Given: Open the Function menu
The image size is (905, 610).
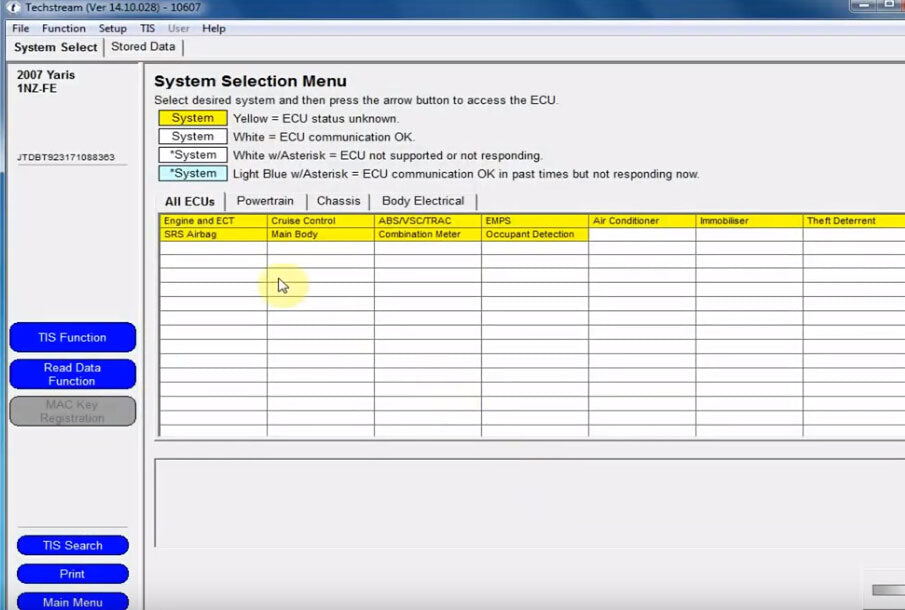Looking at the screenshot, I should [x=63, y=28].
